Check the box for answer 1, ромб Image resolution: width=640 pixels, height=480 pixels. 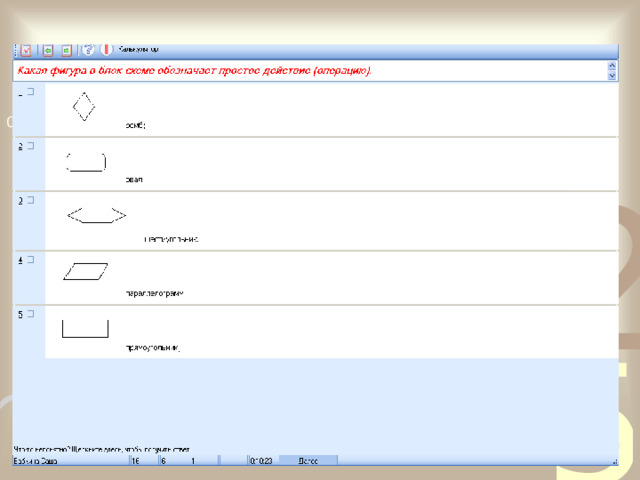pos(31,92)
